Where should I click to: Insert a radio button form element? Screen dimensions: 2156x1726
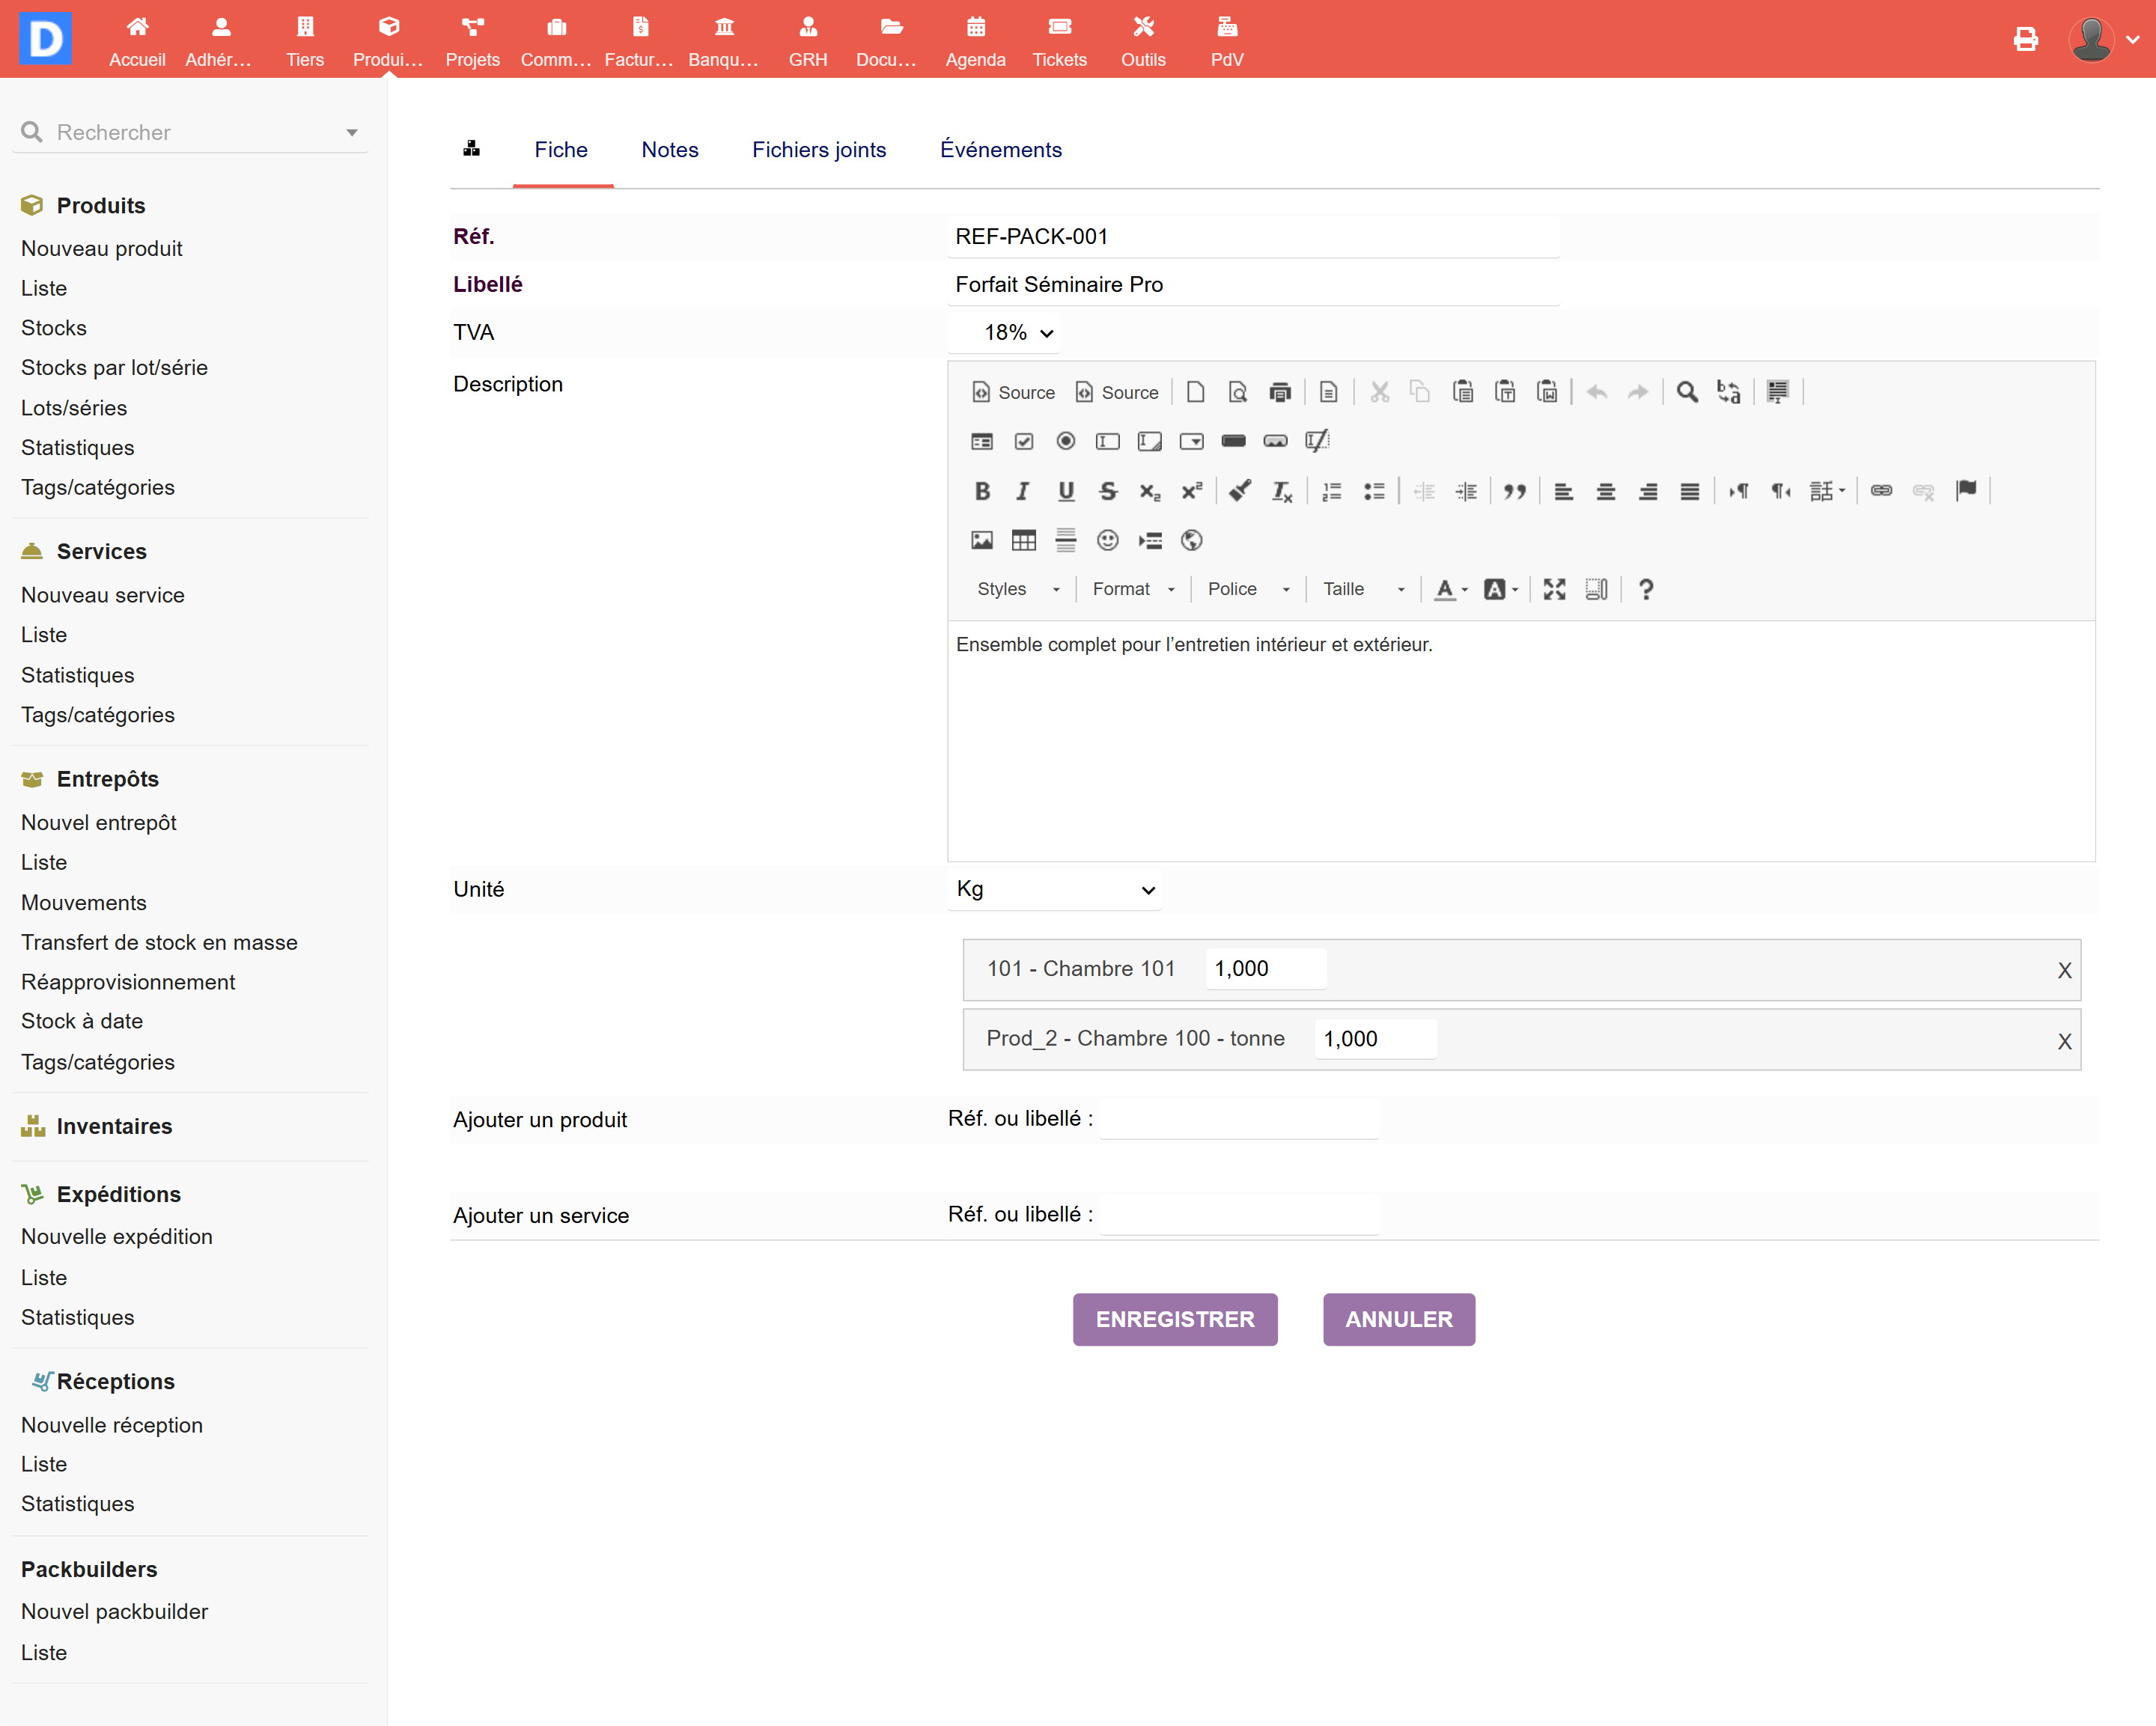pos(1065,441)
